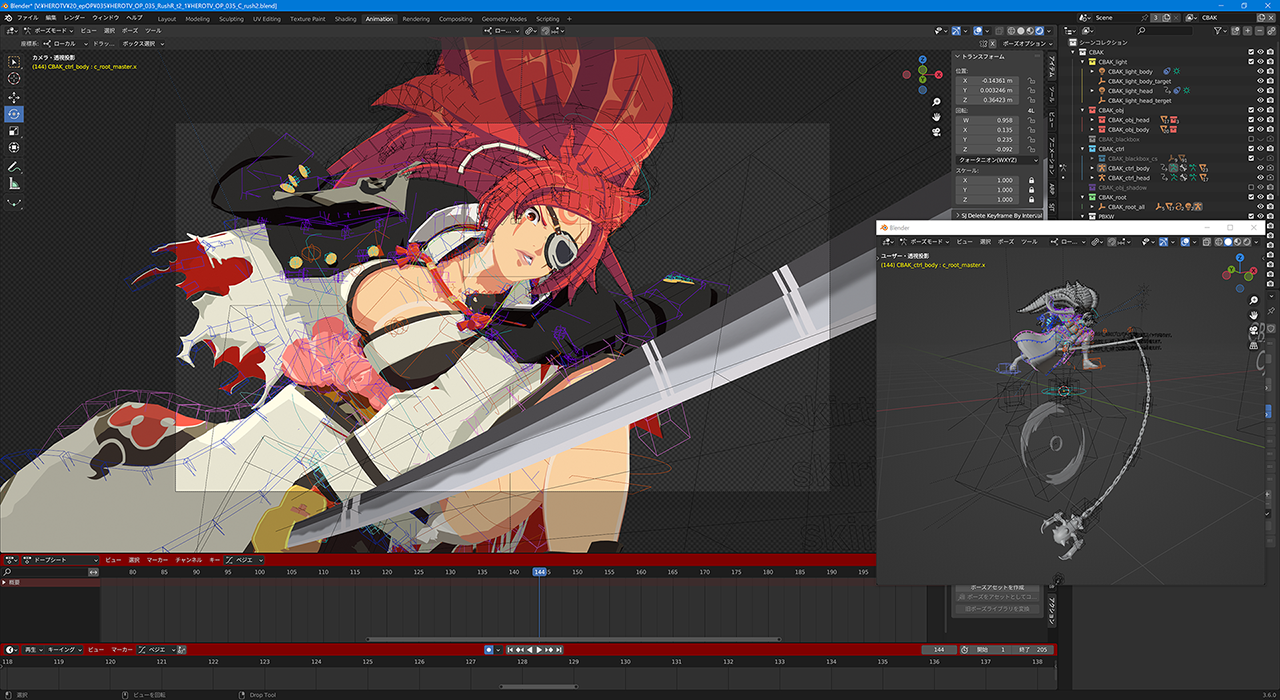Open the クォータニオン(WXYZ) rotation mode dropdown
The image size is (1280, 700).
tap(996, 160)
